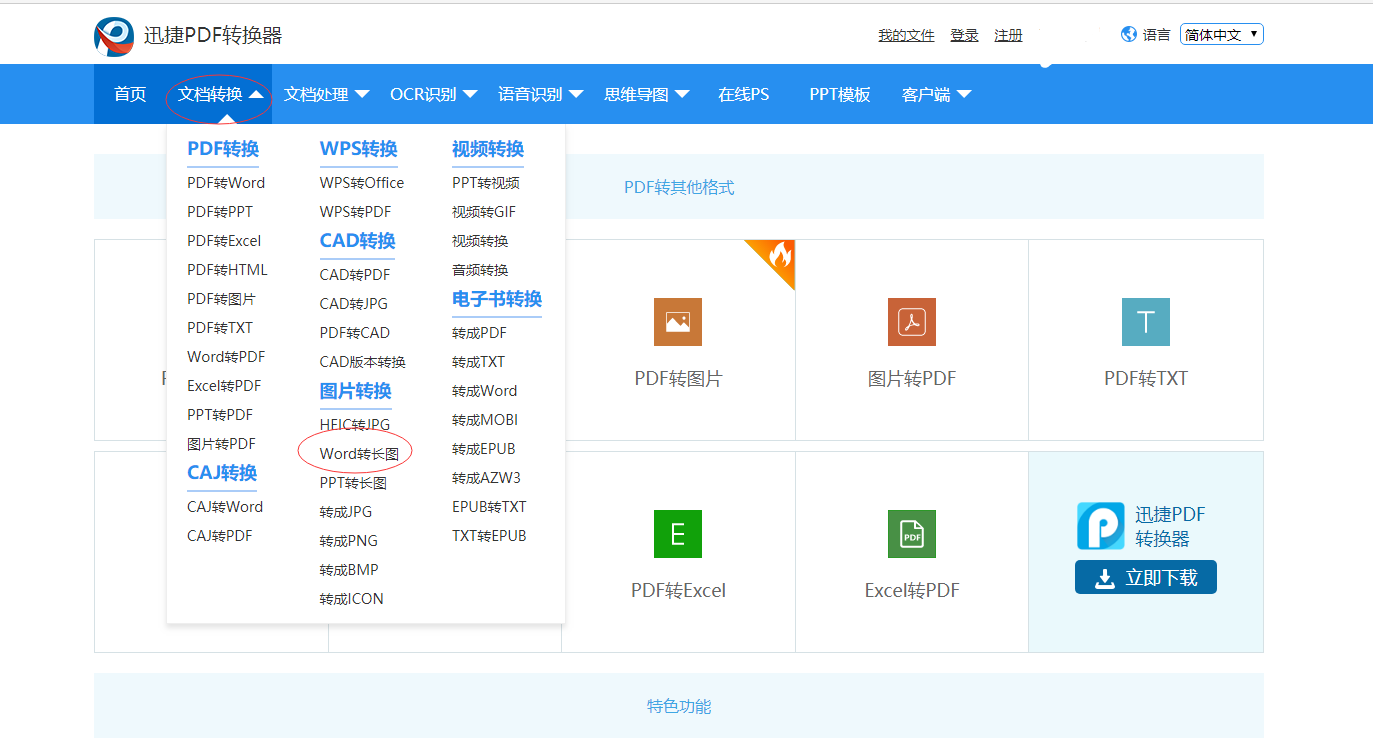Select 转成BMP in the menu
1373x753 pixels.
click(x=349, y=570)
